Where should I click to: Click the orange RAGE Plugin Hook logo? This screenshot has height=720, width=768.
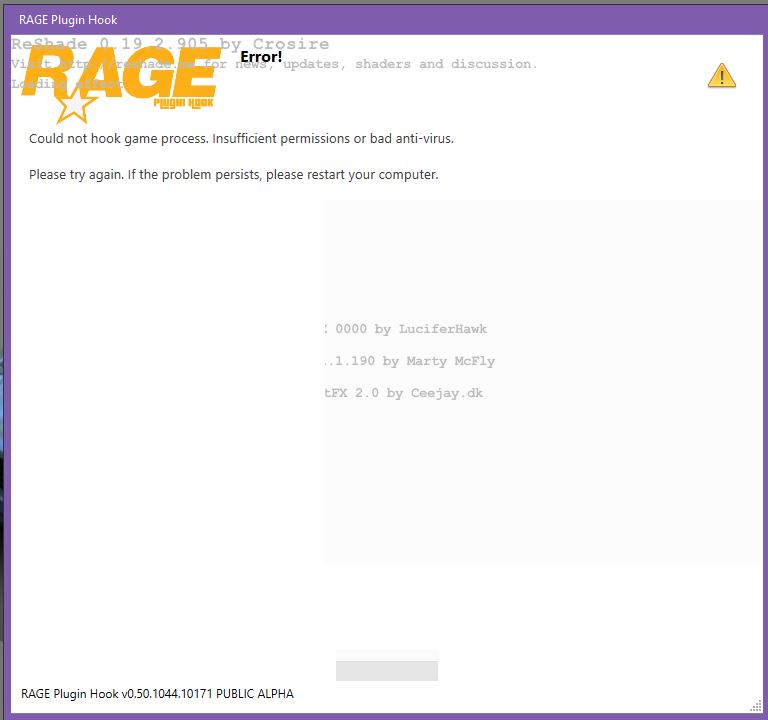120,84
